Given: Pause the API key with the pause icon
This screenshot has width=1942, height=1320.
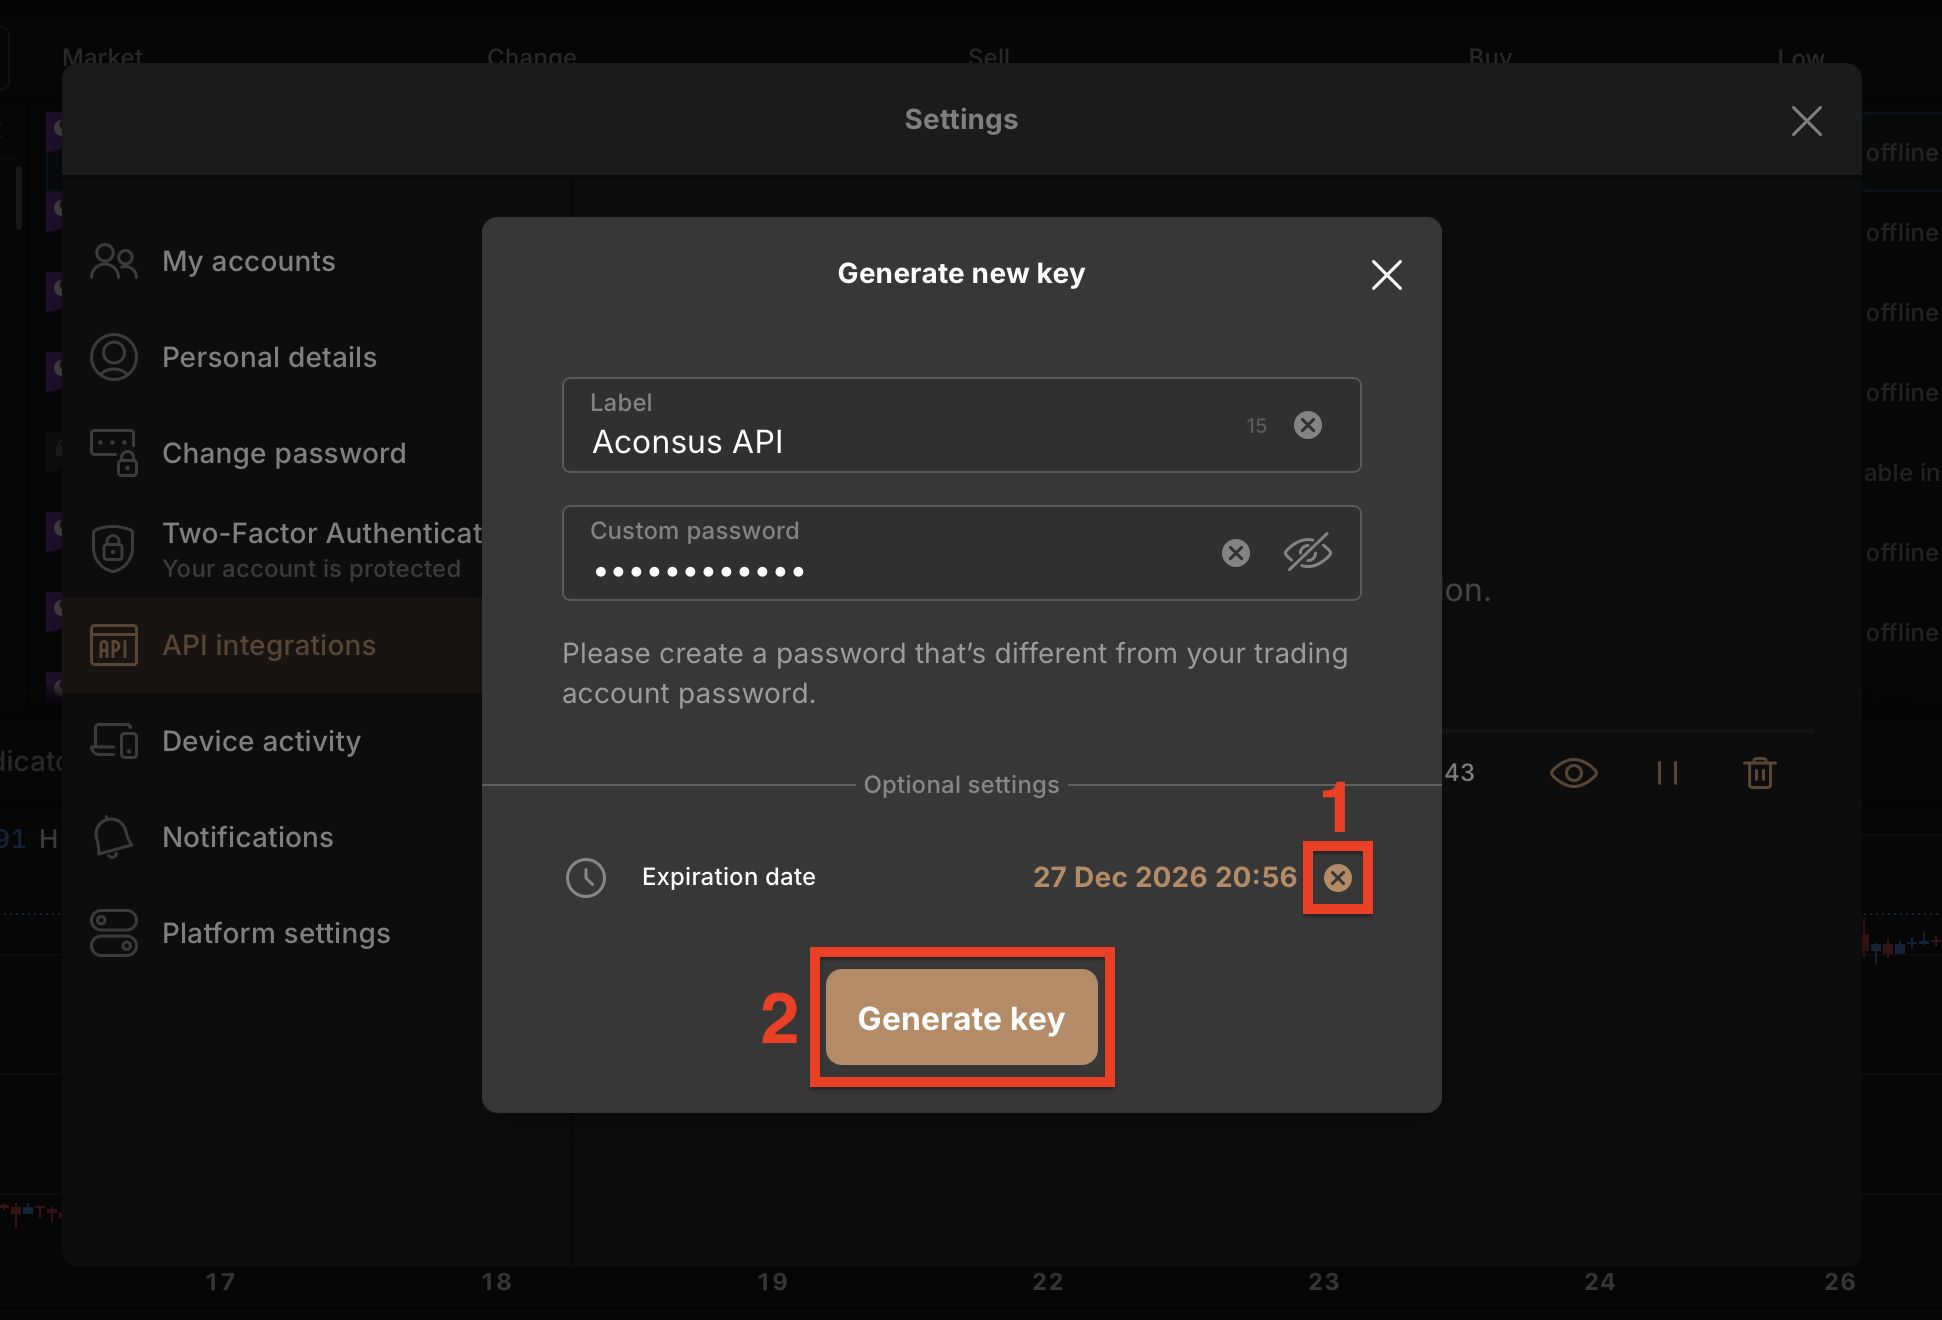Looking at the screenshot, I should (x=1666, y=772).
